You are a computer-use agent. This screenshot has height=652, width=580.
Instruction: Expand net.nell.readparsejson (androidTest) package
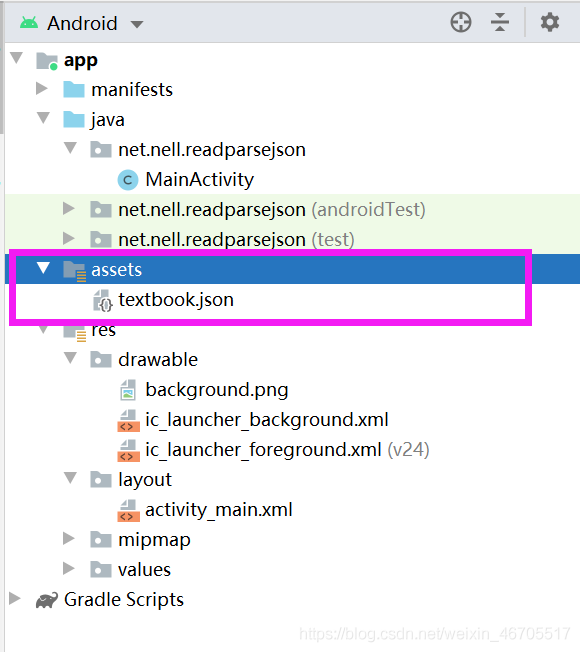pyautogui.click(x=68, y=208)
